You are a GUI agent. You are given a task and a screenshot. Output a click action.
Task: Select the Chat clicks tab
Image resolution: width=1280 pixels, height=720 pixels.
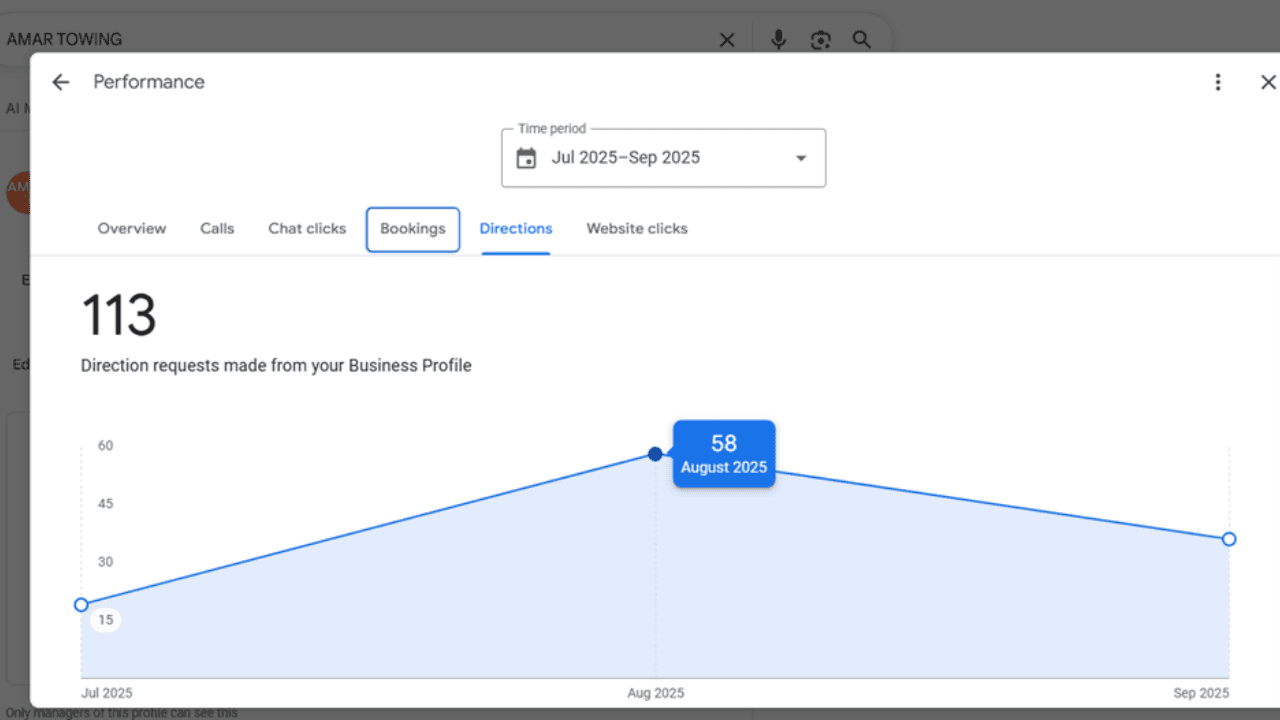click(307, 229)
